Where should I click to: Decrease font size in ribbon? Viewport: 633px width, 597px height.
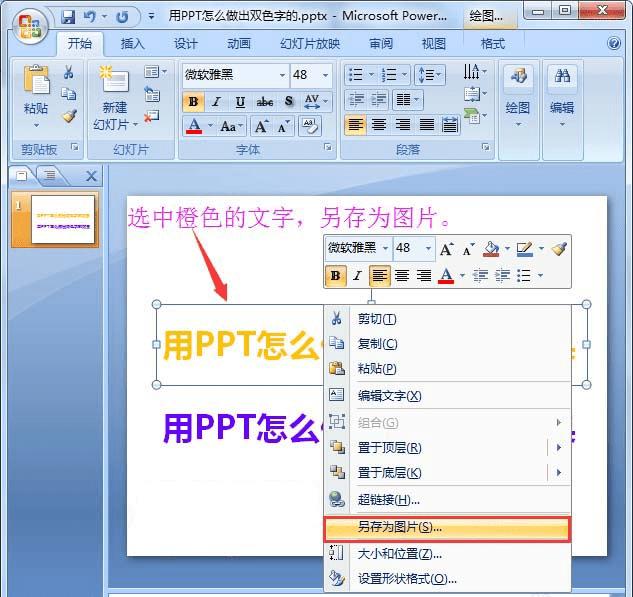coord(283,126)
